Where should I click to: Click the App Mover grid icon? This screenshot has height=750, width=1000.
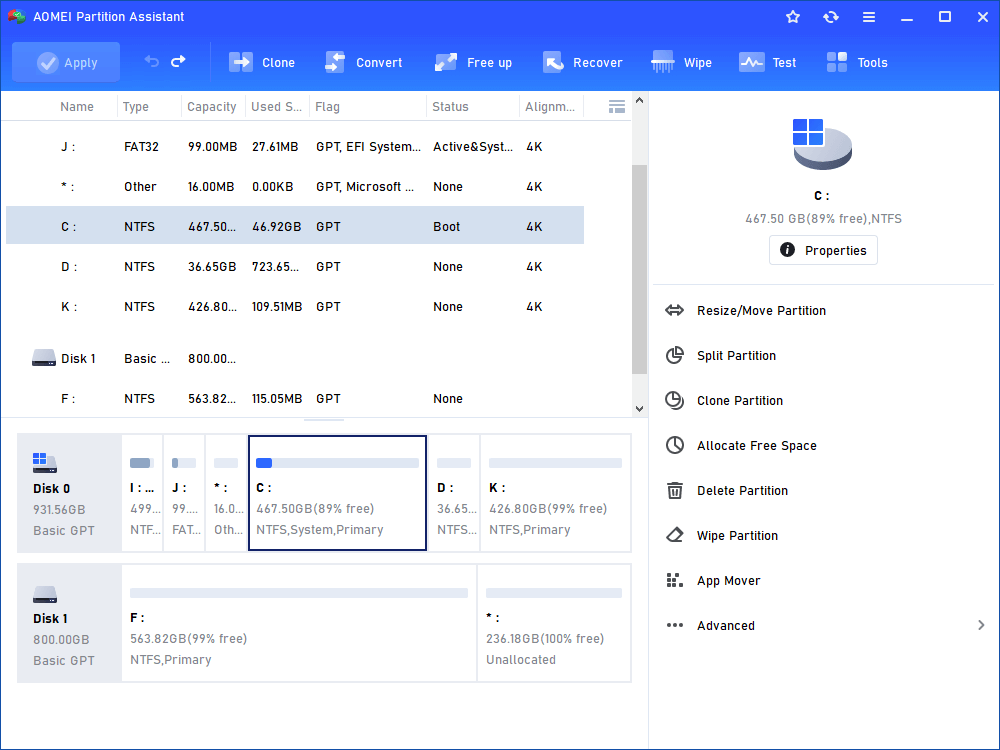[675, 580]
